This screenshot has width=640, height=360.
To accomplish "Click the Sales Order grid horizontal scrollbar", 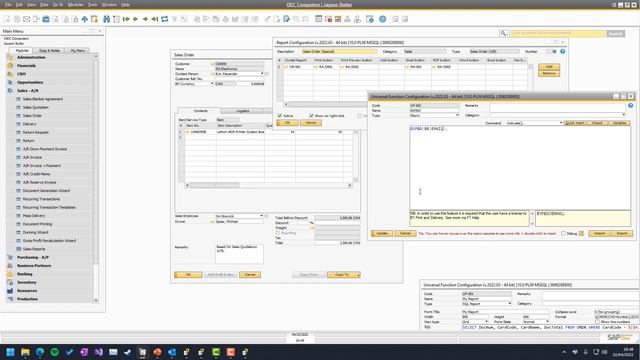I will coord(269,185).
